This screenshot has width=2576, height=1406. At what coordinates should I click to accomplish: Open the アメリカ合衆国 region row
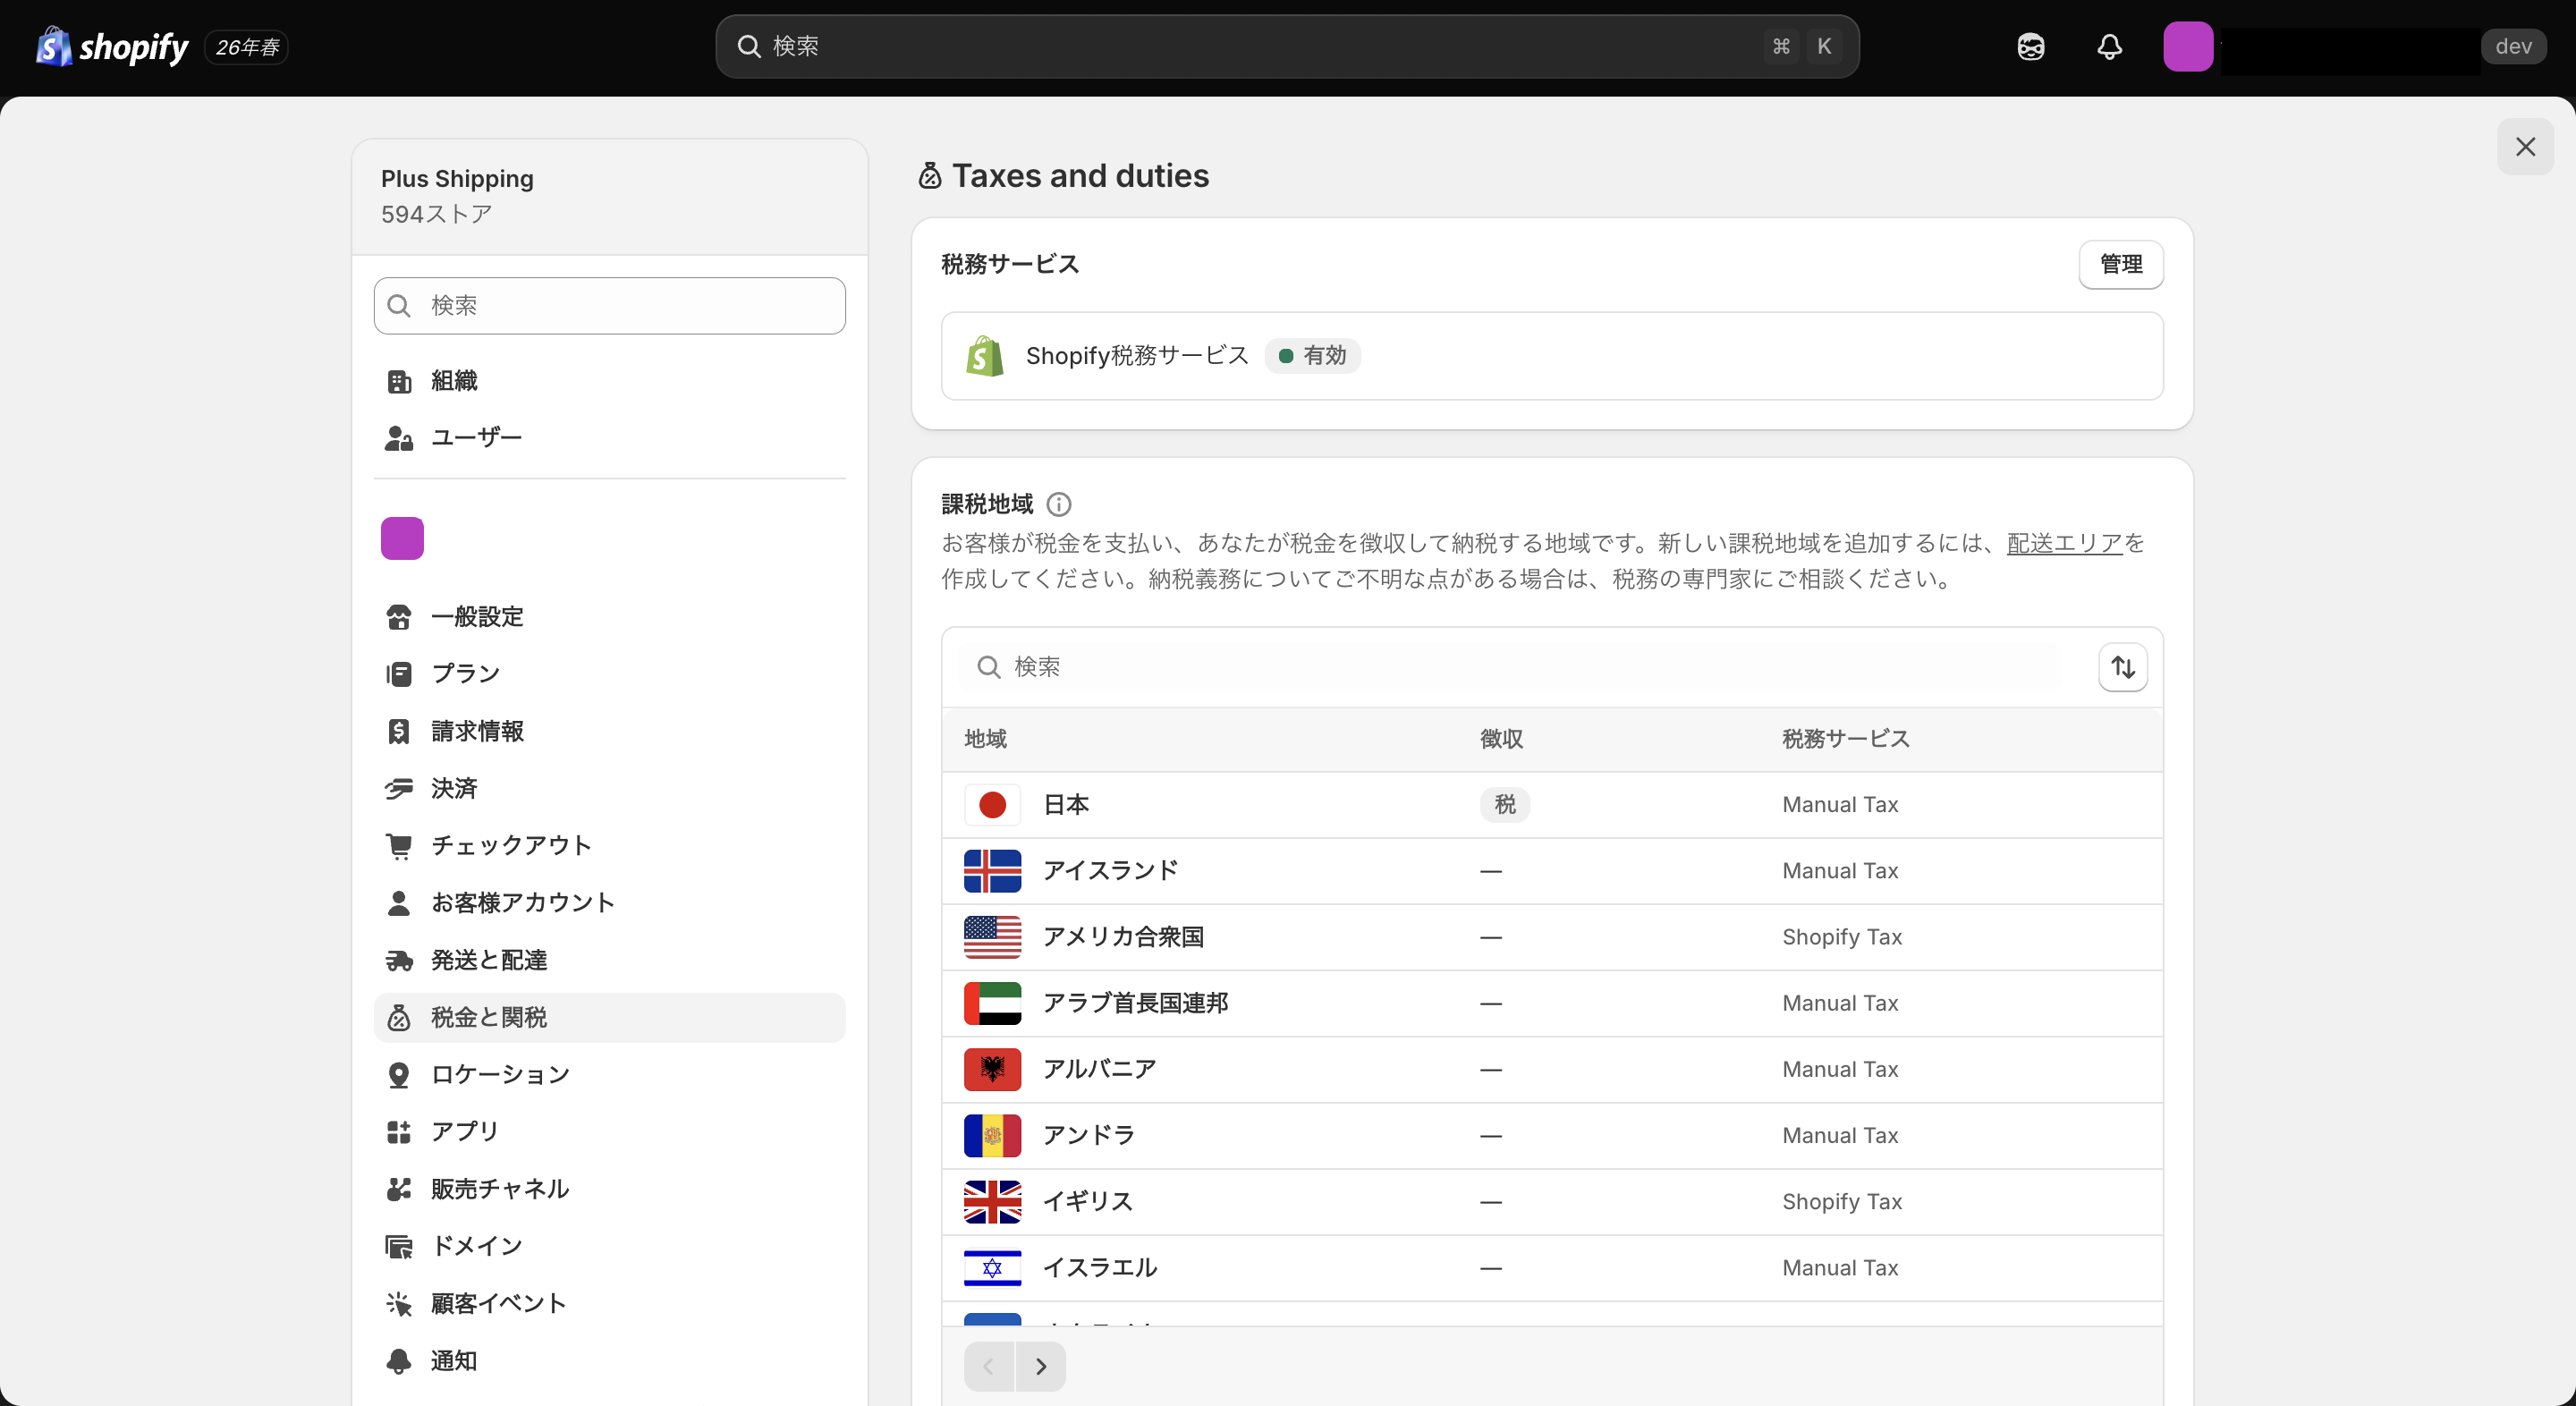click(1552, 937)
